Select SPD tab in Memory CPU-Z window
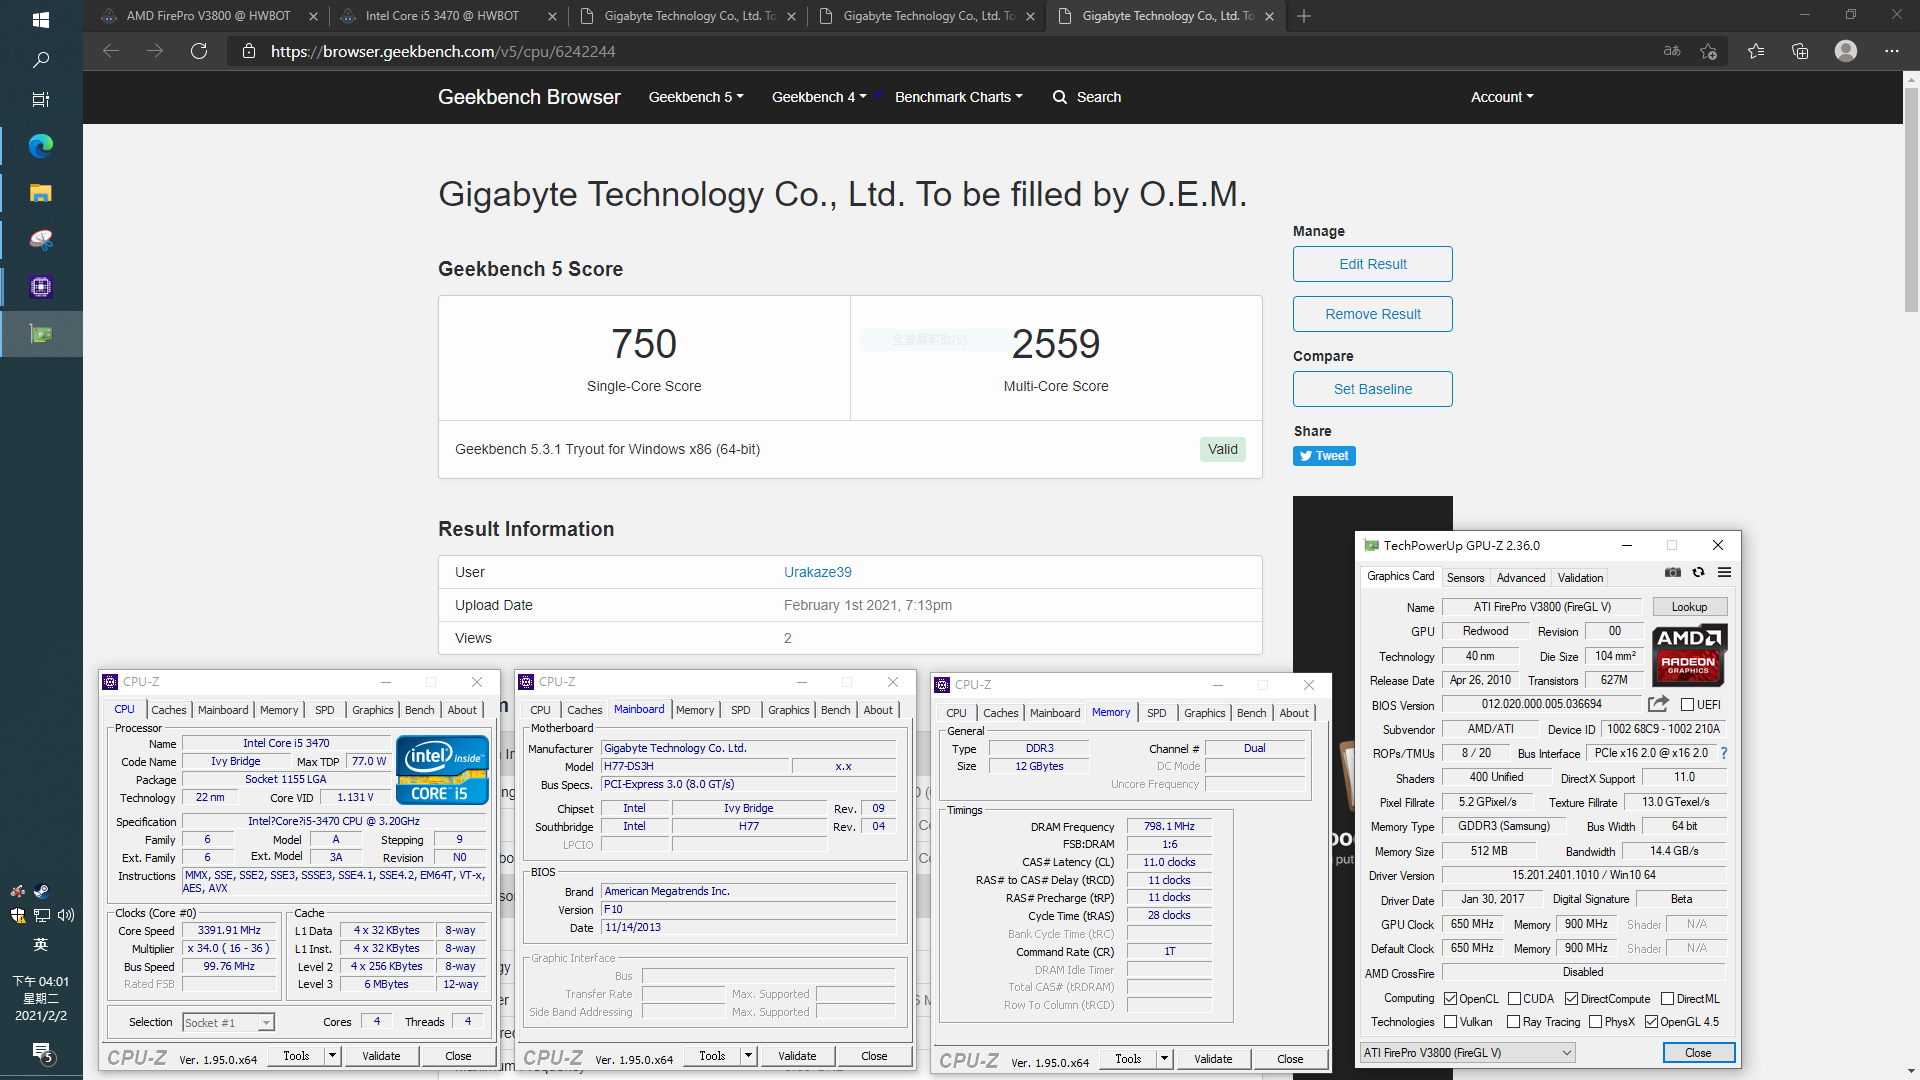The image size is (1920, 1080). click(x=1156, y=713)
